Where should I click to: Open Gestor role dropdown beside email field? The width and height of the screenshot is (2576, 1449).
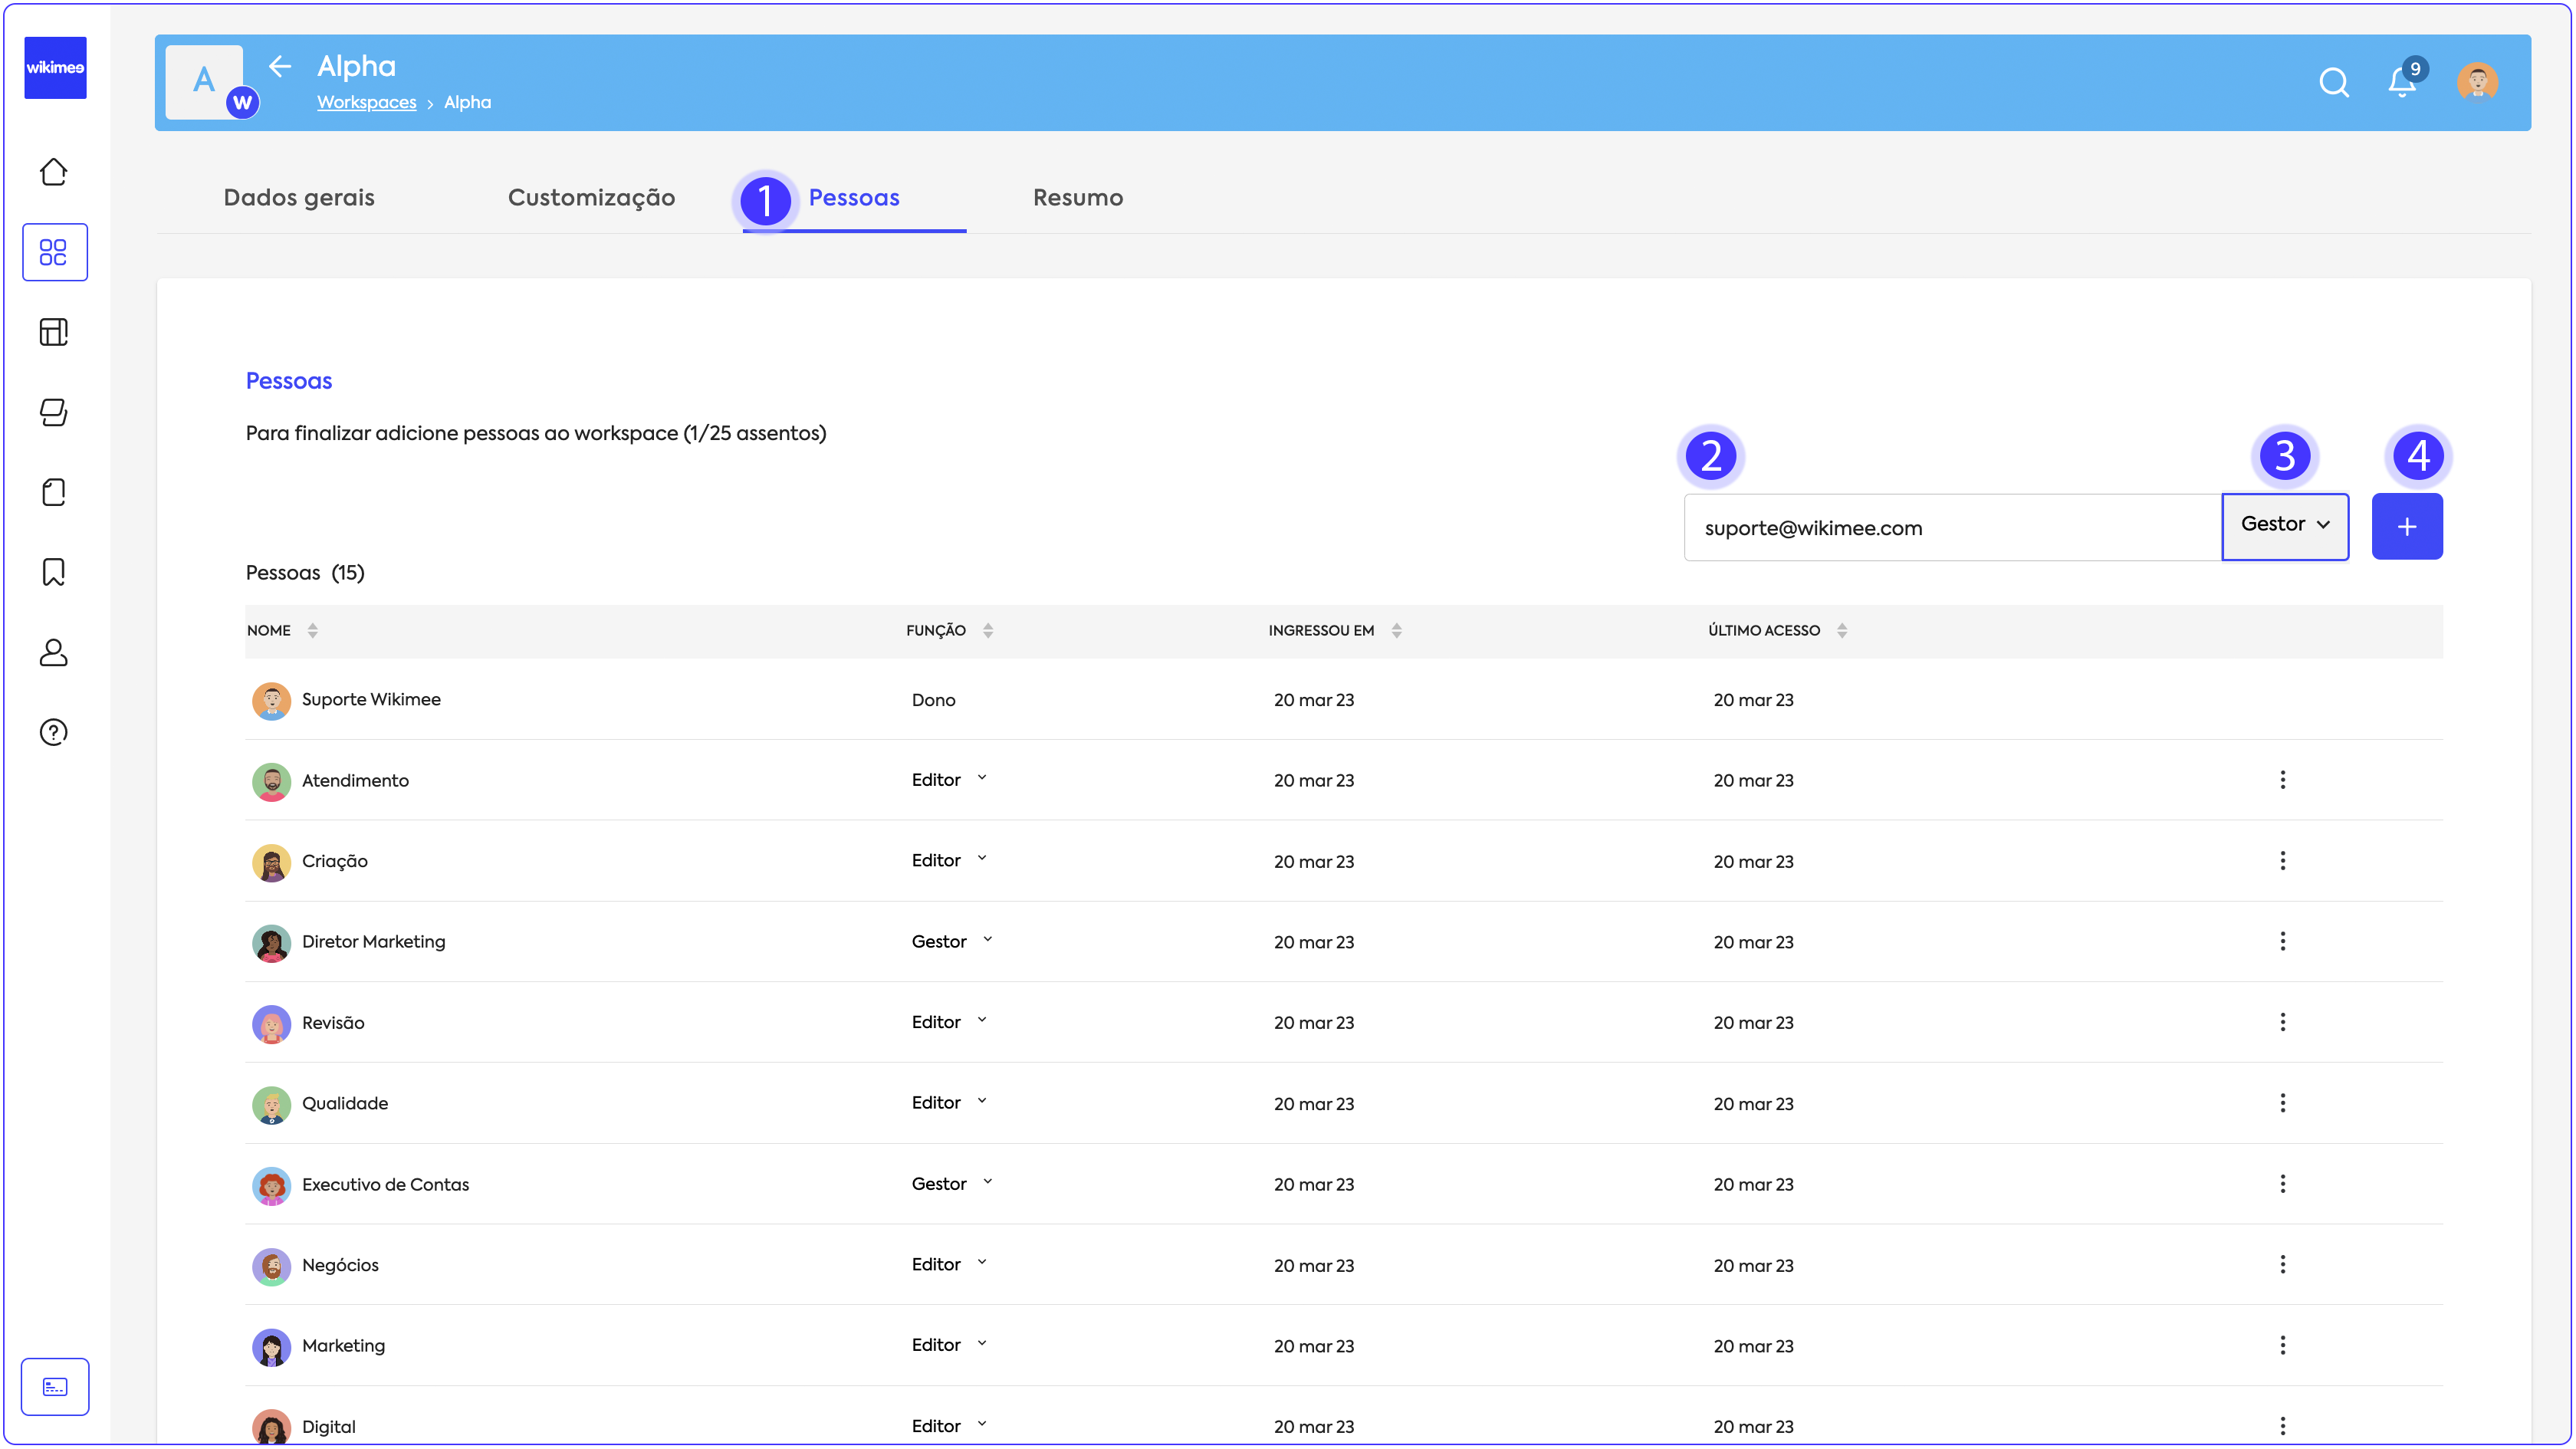[2285, 525]
